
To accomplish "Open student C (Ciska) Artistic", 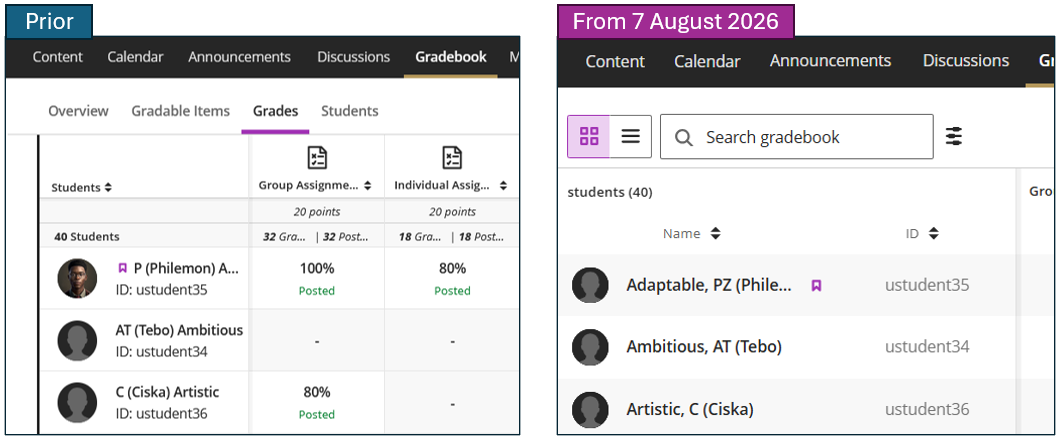I will (167, 392).
